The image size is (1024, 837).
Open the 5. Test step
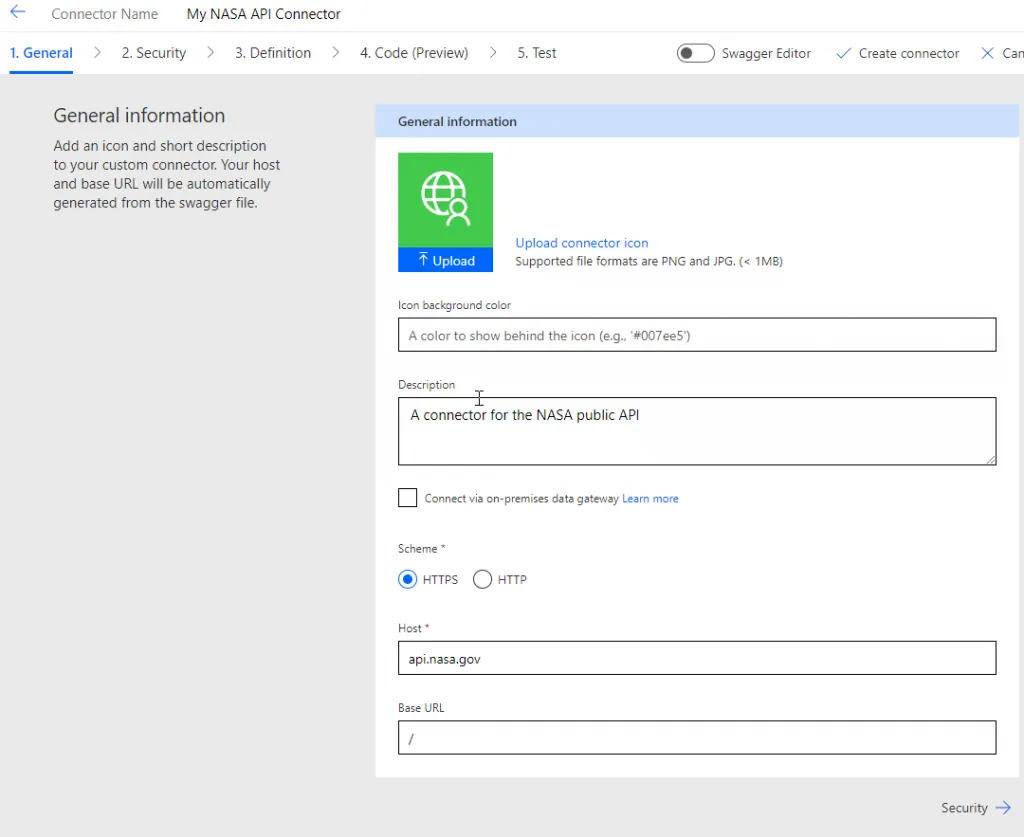coord(537,53)
